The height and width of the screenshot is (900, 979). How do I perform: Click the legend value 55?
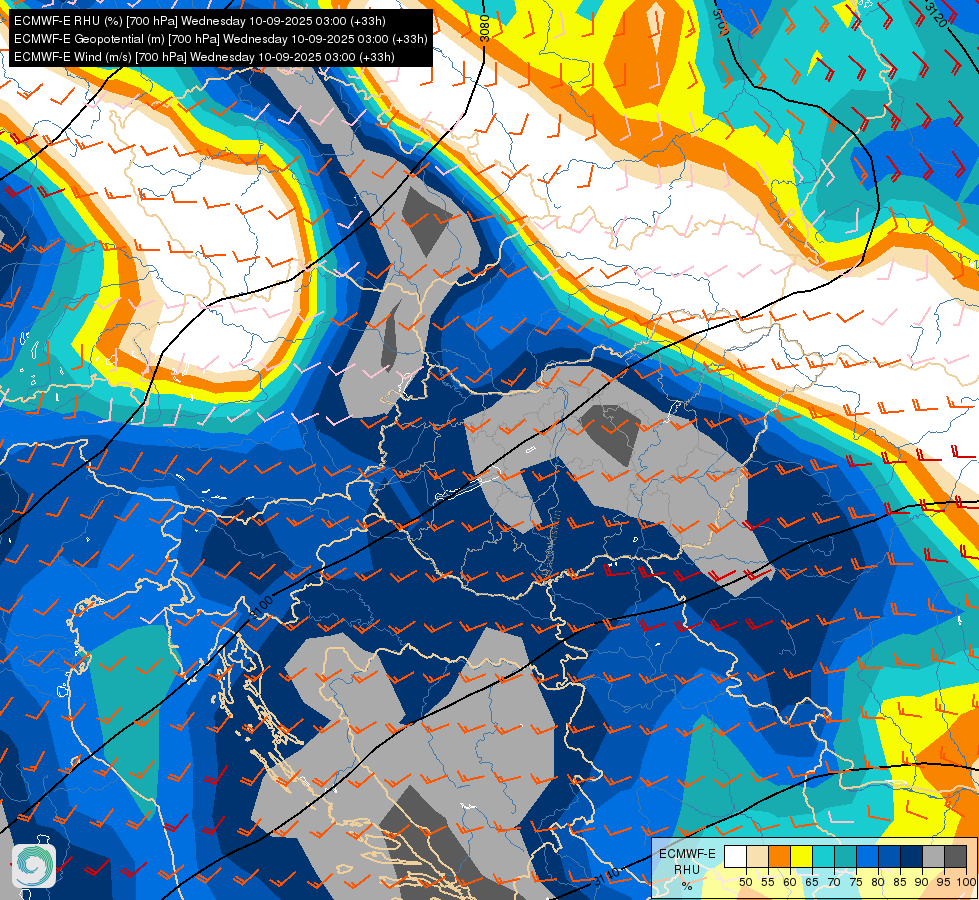click(768, 882)
